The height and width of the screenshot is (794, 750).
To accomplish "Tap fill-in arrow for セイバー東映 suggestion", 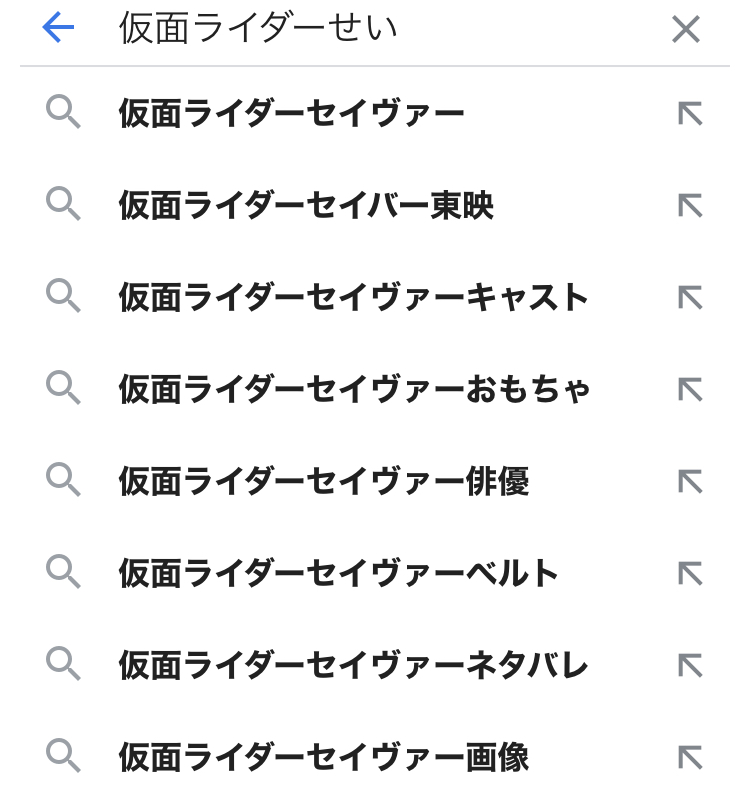I will pyautogui.click(x=690, y=206).
